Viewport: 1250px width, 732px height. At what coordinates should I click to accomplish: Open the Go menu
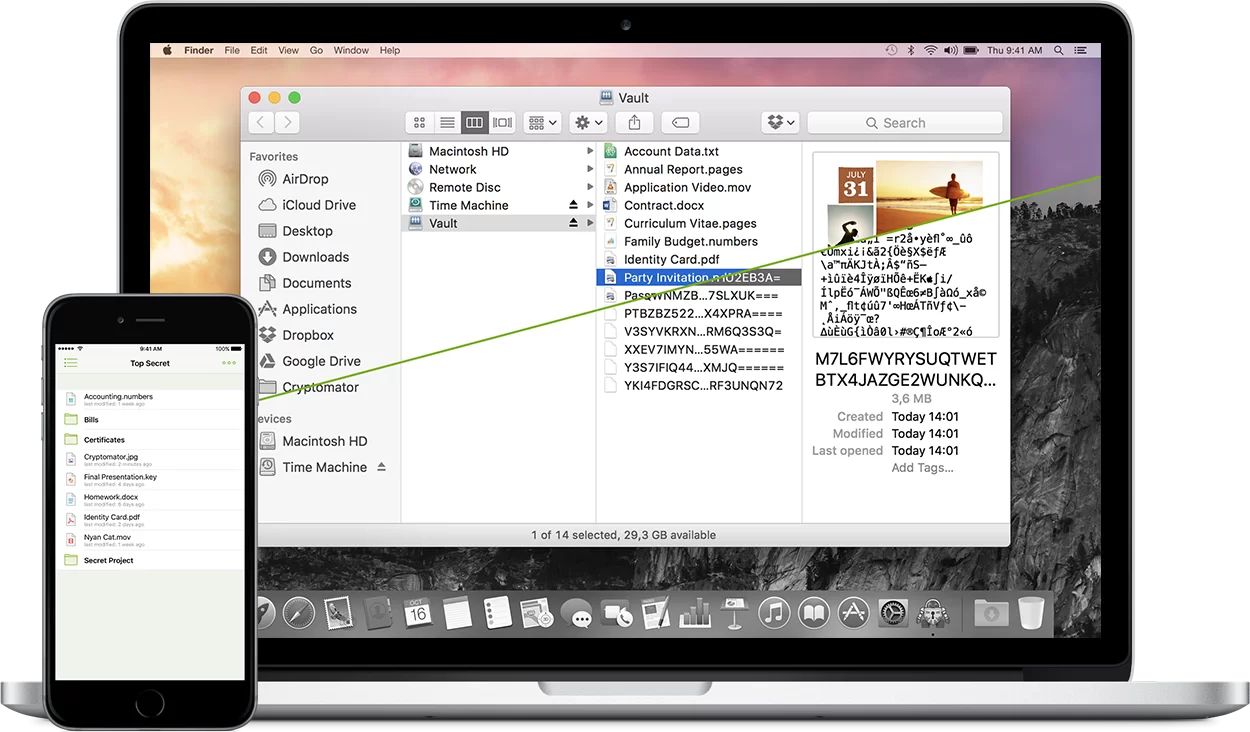coord(316,50)
